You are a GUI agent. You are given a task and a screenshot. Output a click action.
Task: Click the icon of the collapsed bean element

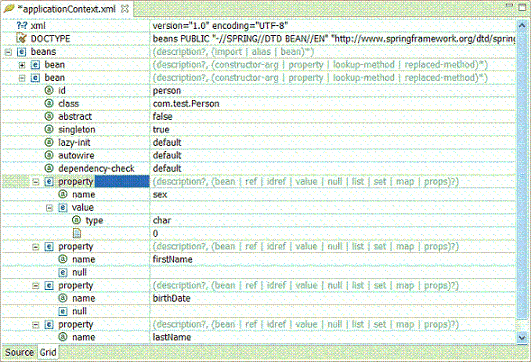(35, 65)
